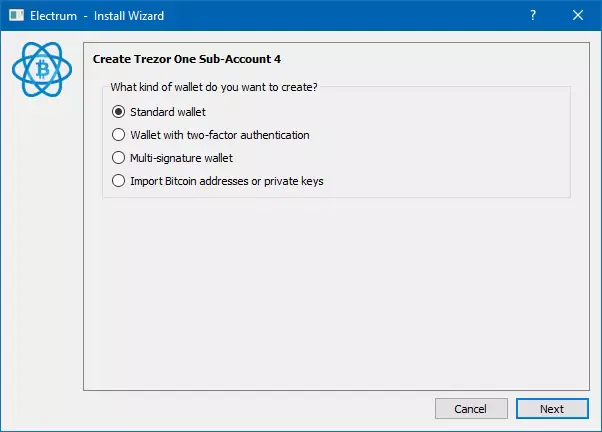
Task: Click the Electrum Bitcoin atom logo
Action: (42, 69)
